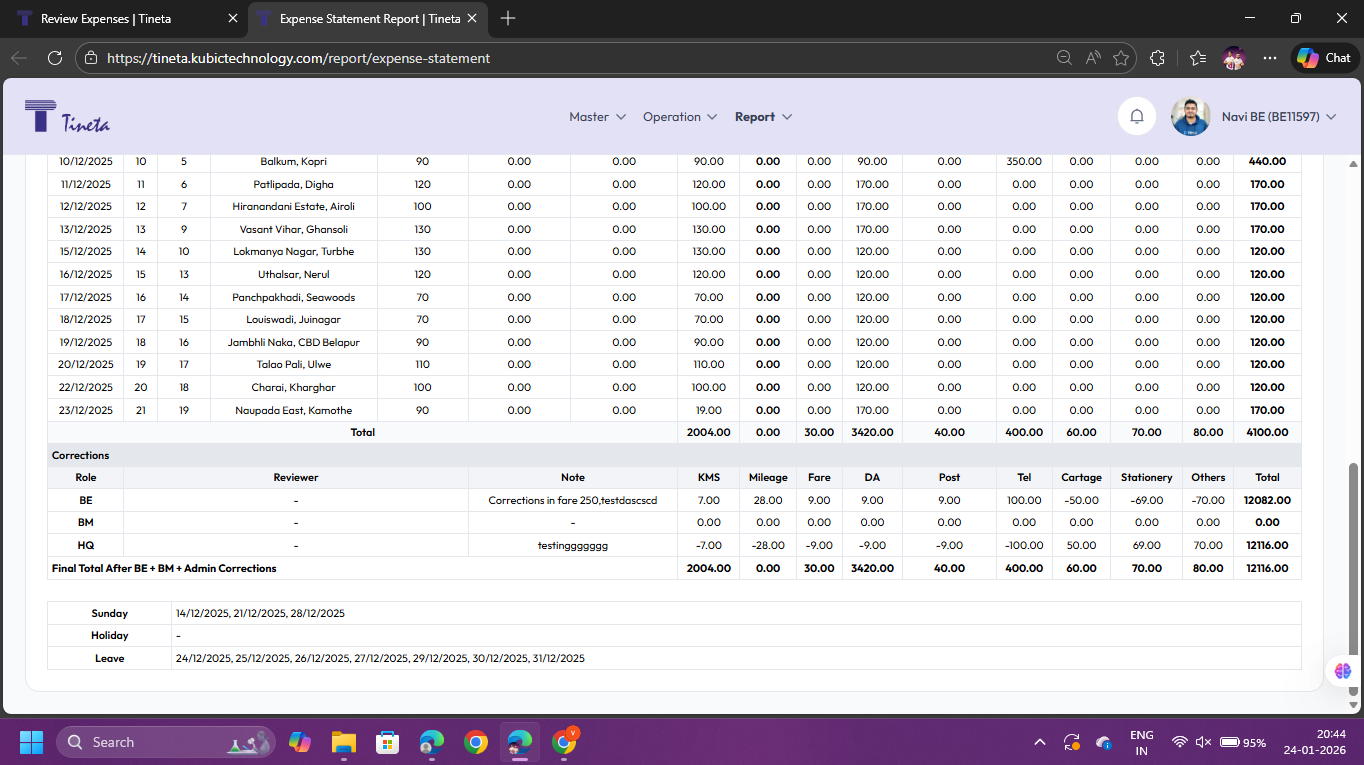1364x765 pixels.
Task: Zoom out using address bar magnifier icon
Action: coord(1065,58)
